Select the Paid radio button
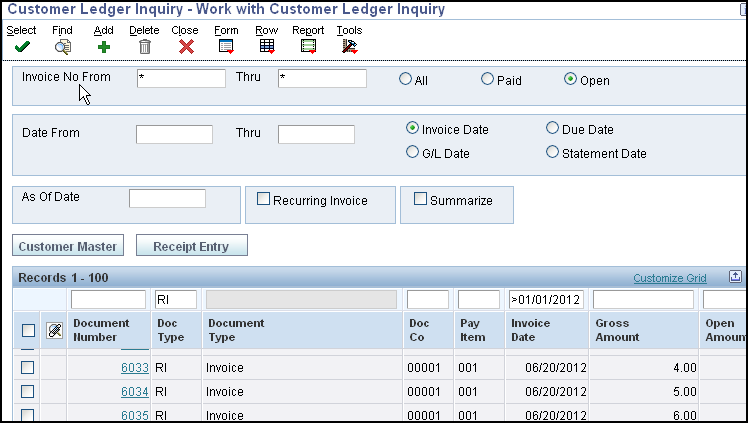This screenshot has width=748, height=423. (487, 79)
